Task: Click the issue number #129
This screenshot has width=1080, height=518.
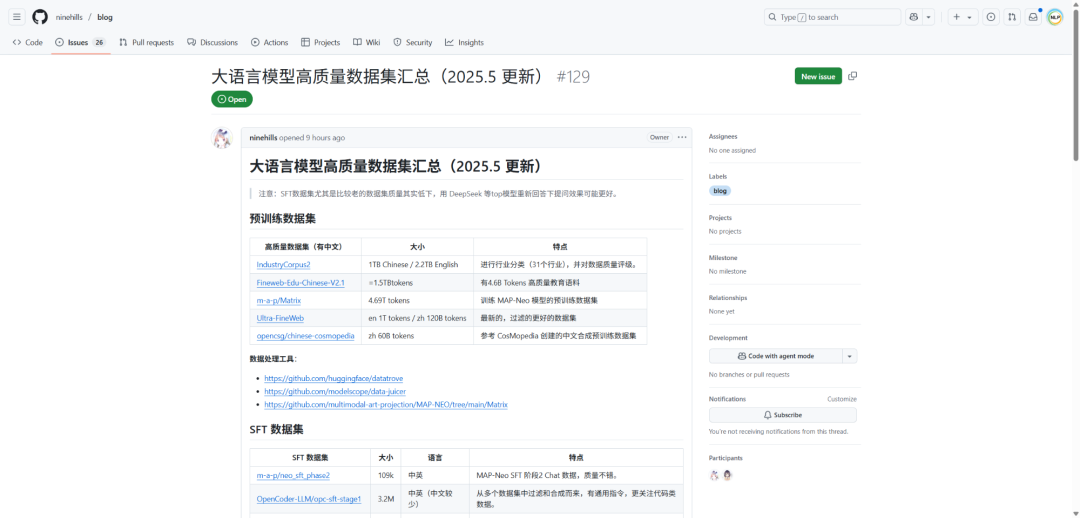Action: (x=573, y=76)
